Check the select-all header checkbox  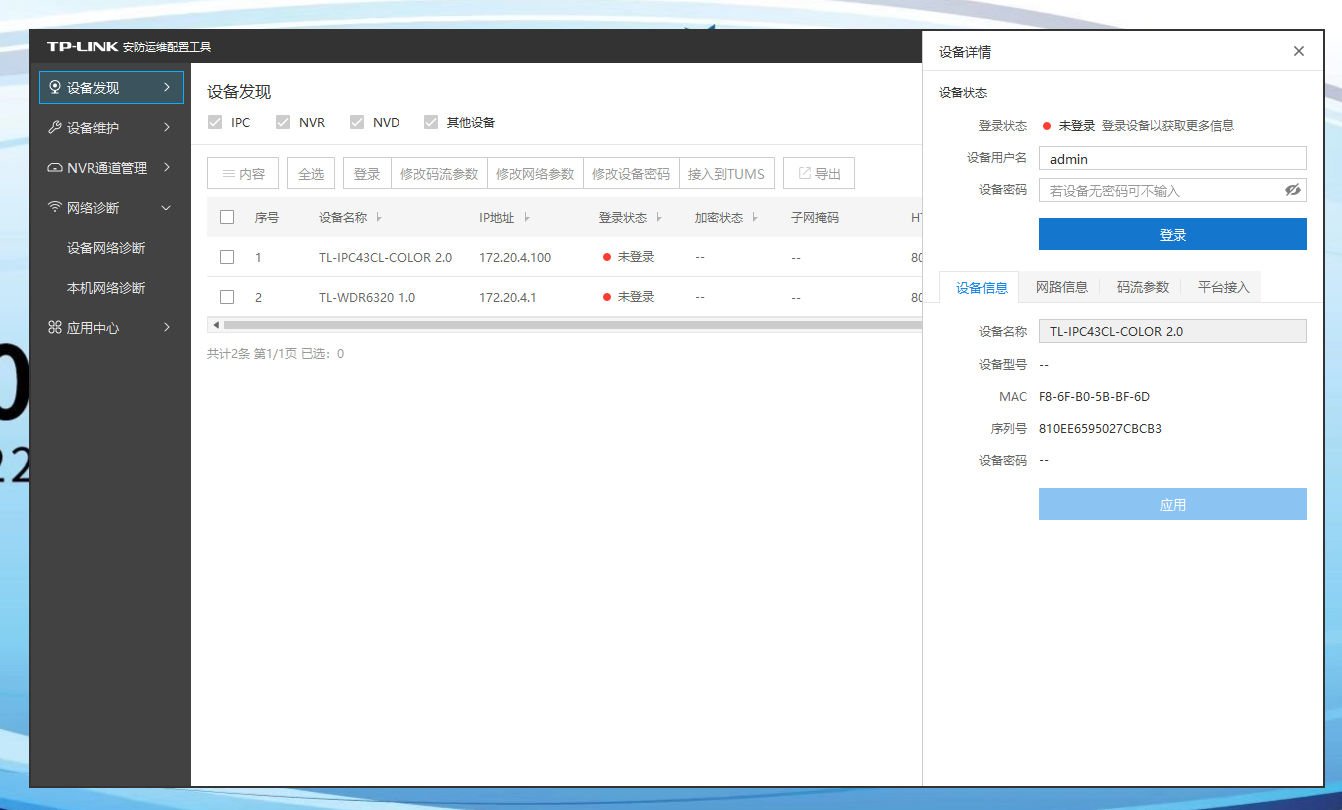tap(227, 217)
